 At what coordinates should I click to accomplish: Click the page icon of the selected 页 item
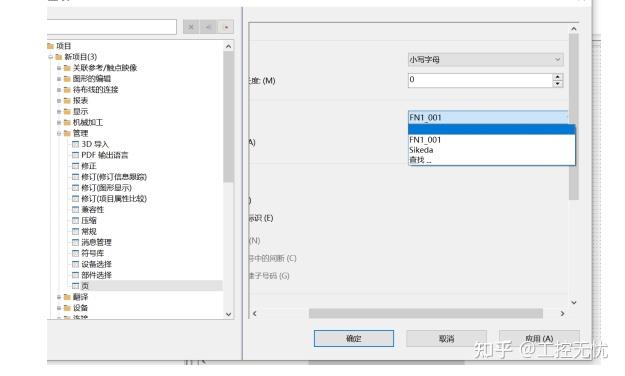point(75,285)
